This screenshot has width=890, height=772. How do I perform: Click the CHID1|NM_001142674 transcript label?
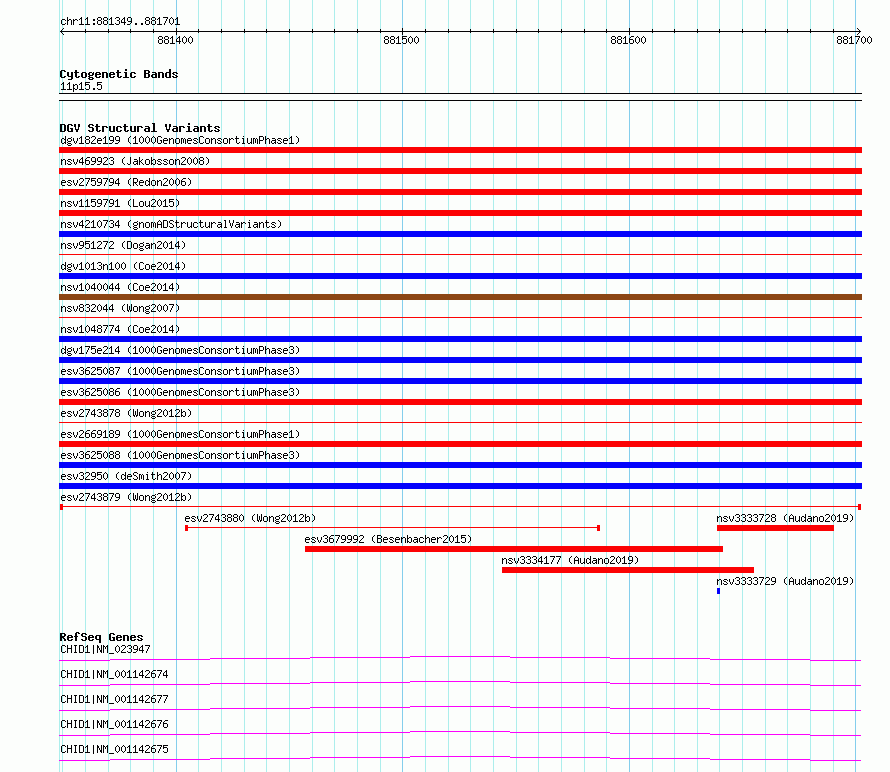[114, 674]
